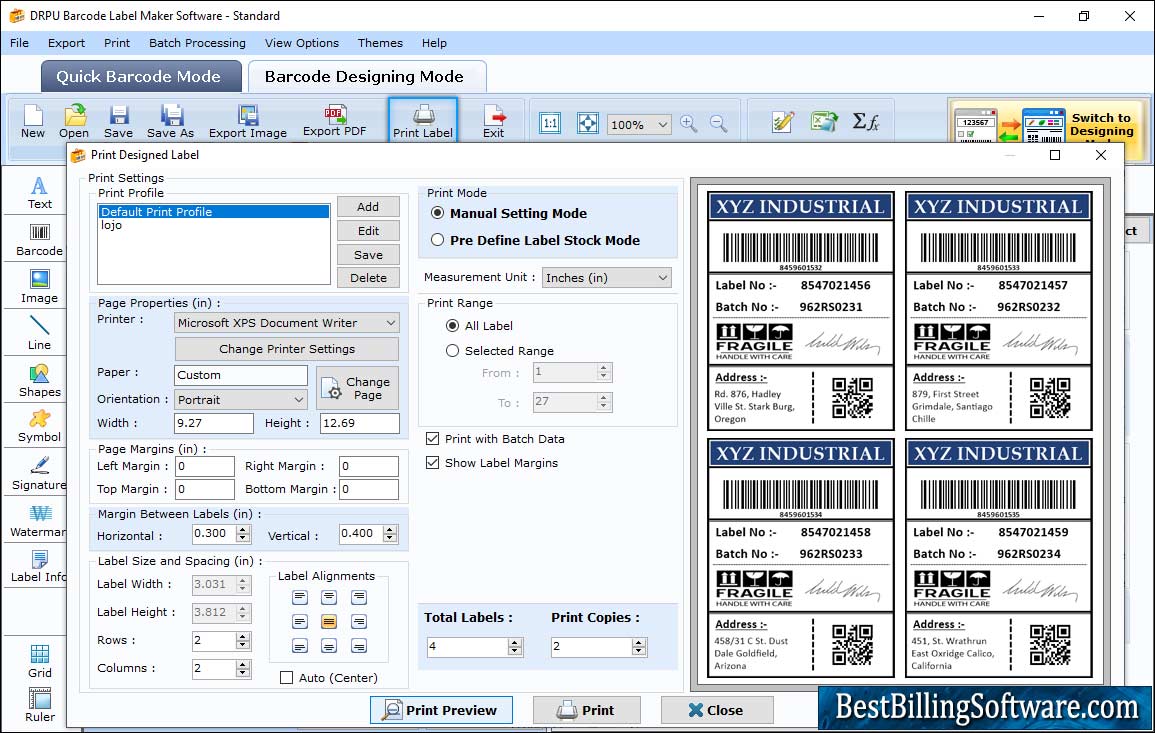
Task: Click the New document icon
Action: (x=32, y=121)
